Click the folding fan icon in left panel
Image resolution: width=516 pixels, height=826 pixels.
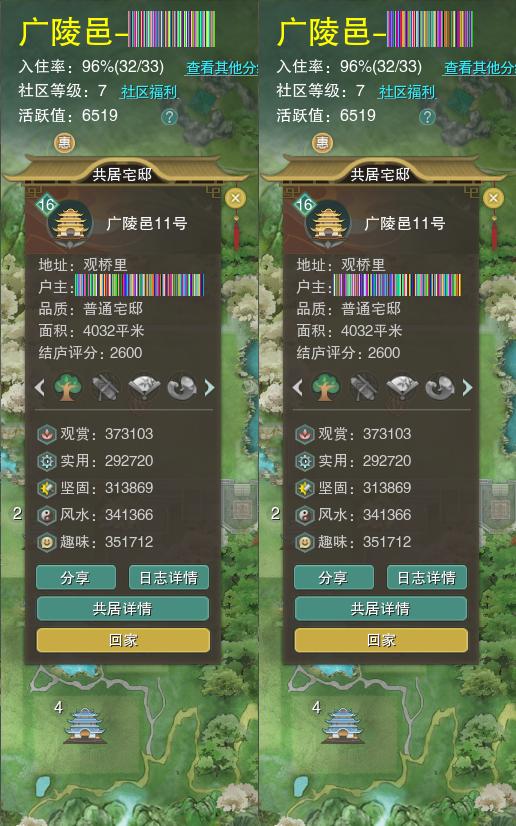pos(144,388)
